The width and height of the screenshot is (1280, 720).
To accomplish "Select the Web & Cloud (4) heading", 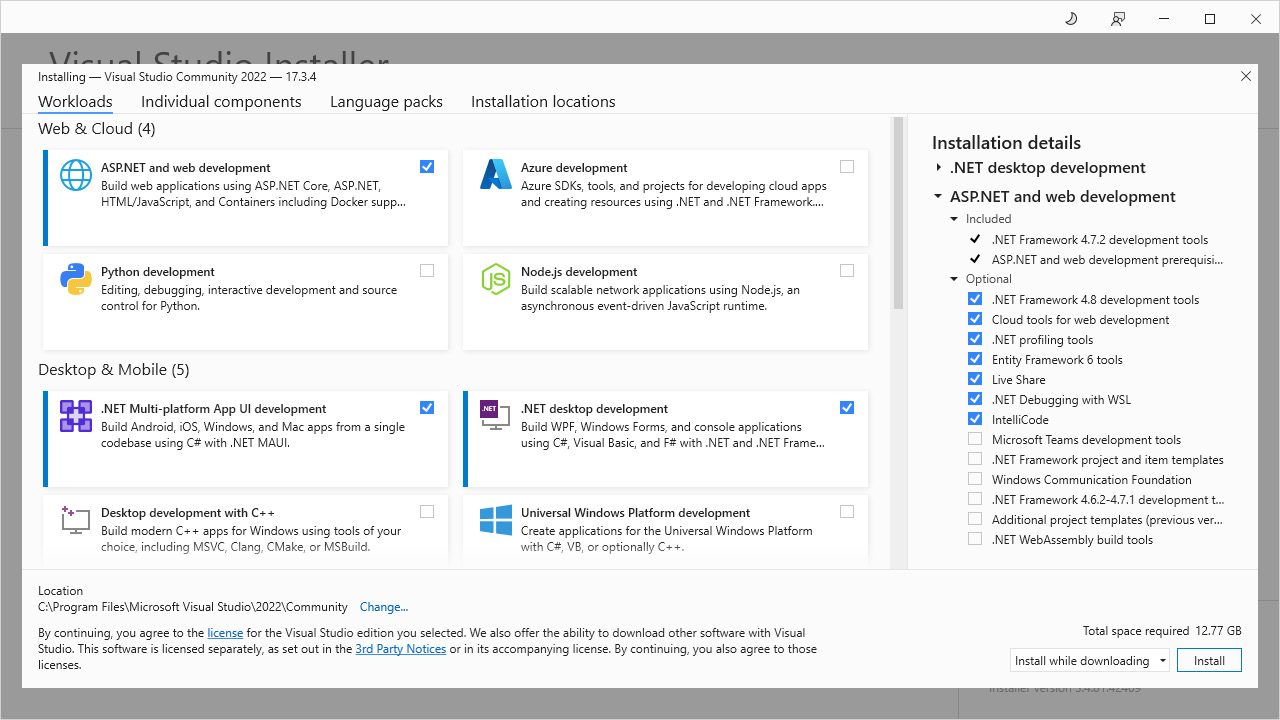I will pos(96,129).
